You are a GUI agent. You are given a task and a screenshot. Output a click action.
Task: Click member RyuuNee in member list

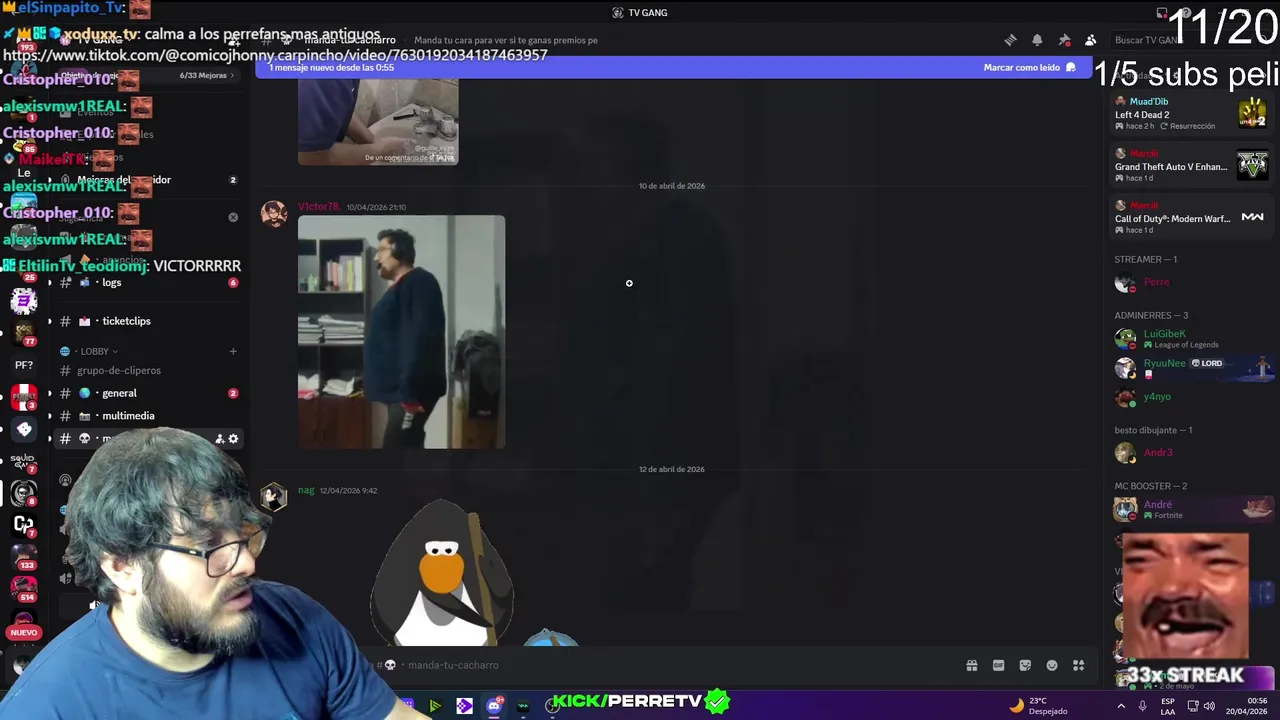point(1190,367)
